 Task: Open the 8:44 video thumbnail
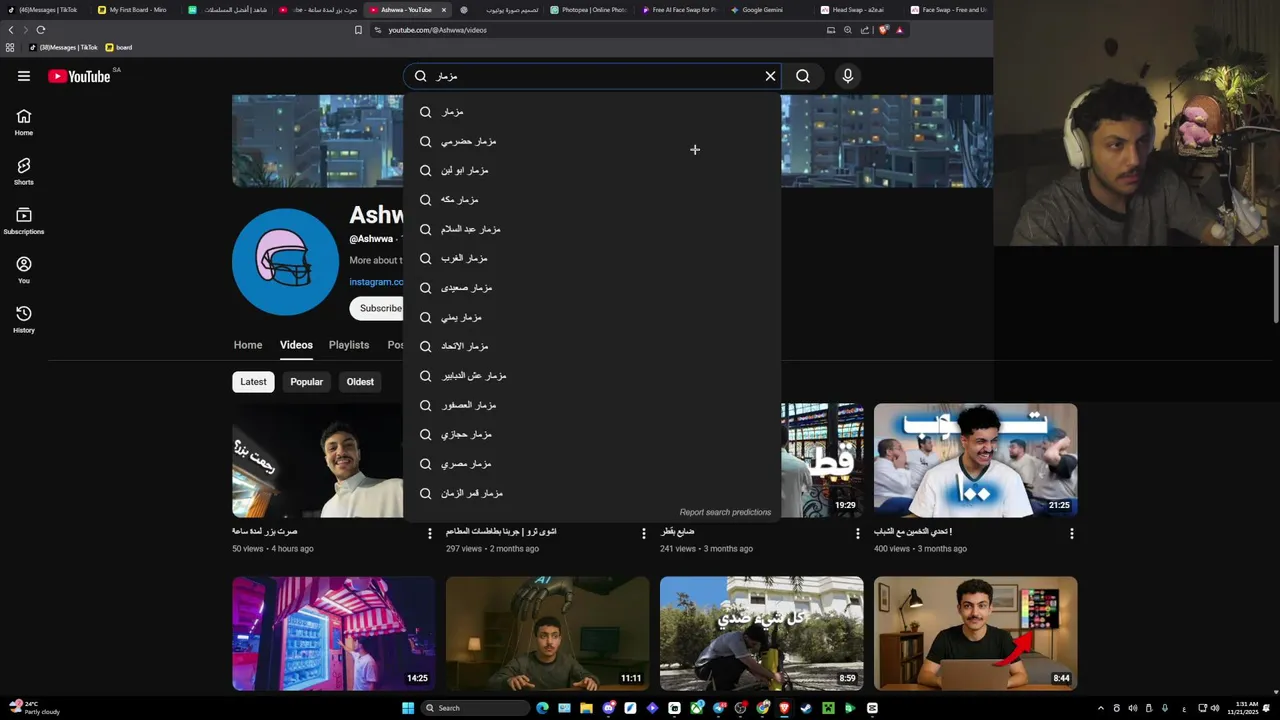(976, 633)
